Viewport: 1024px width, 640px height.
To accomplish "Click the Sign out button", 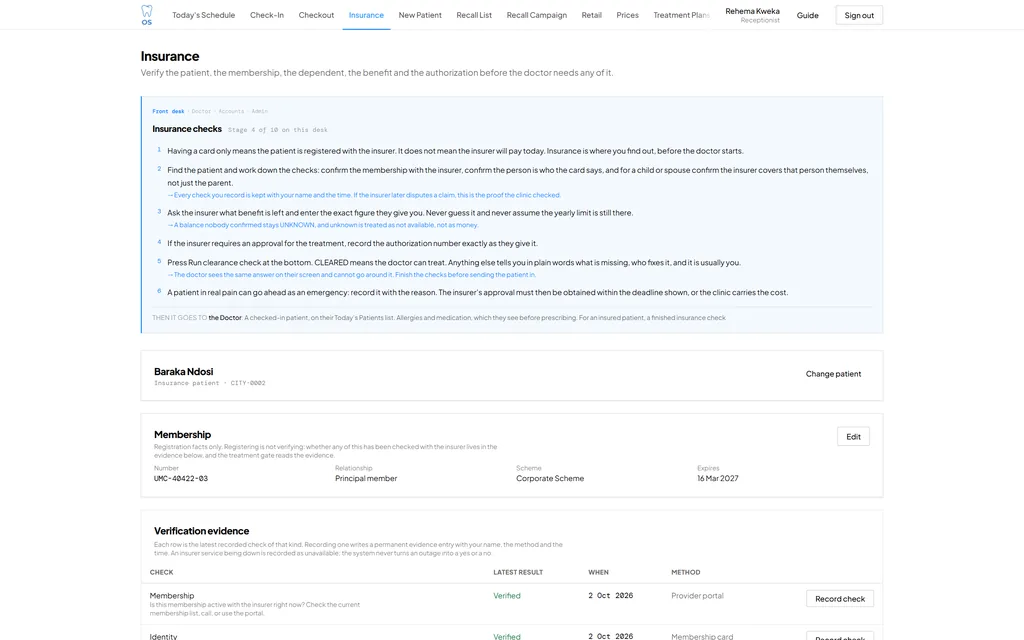I will coord(859,15).
